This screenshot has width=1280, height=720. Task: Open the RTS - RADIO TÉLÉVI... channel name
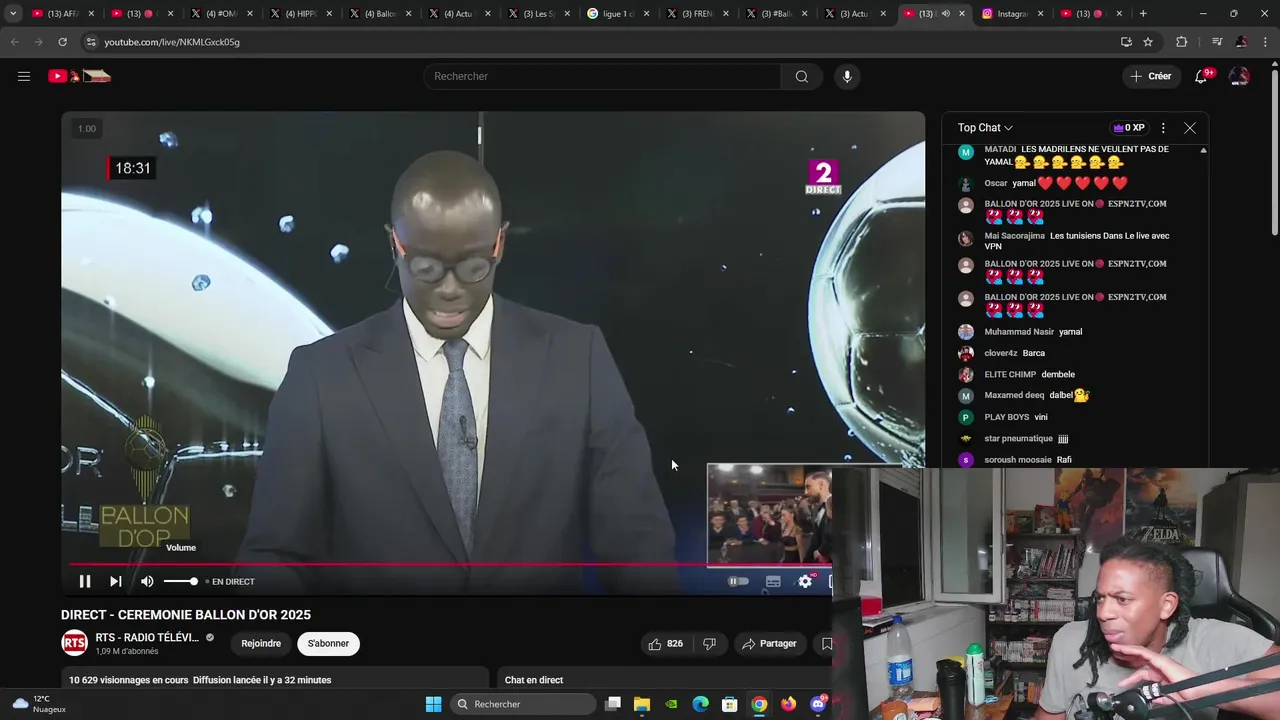(x=147, y=637)
